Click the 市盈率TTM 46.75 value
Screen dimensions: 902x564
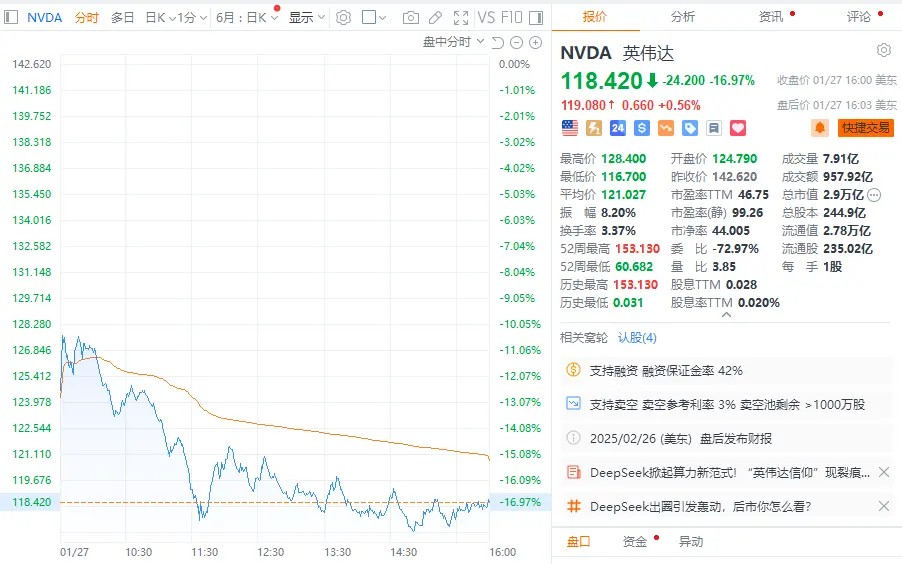click(x=754, y=195)
